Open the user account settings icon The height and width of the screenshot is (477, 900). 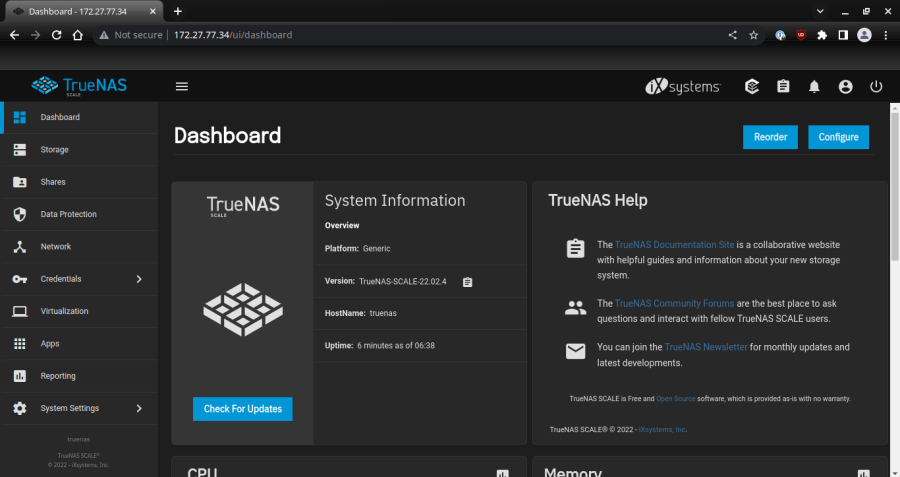[x=845, y=87]
